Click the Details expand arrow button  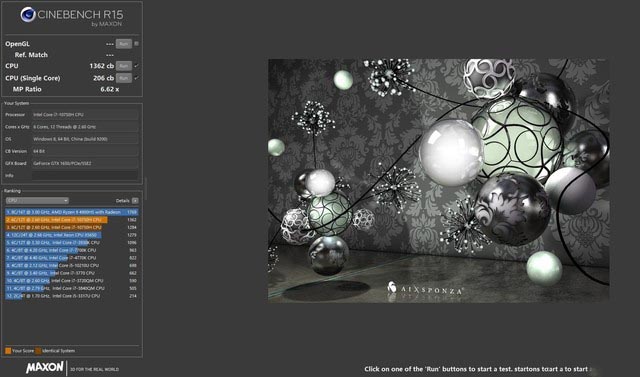pos(135,201)
